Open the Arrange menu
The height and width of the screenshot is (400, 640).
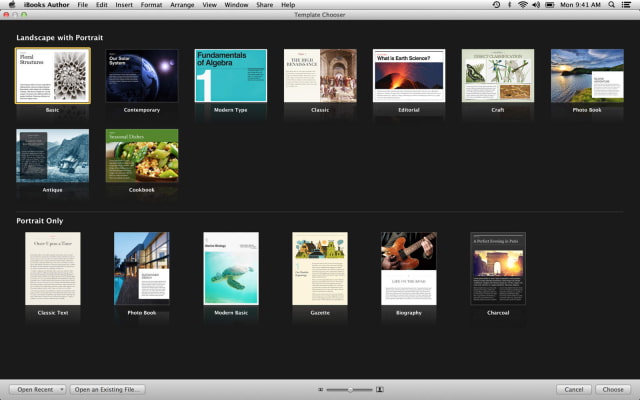click(183, 5)
